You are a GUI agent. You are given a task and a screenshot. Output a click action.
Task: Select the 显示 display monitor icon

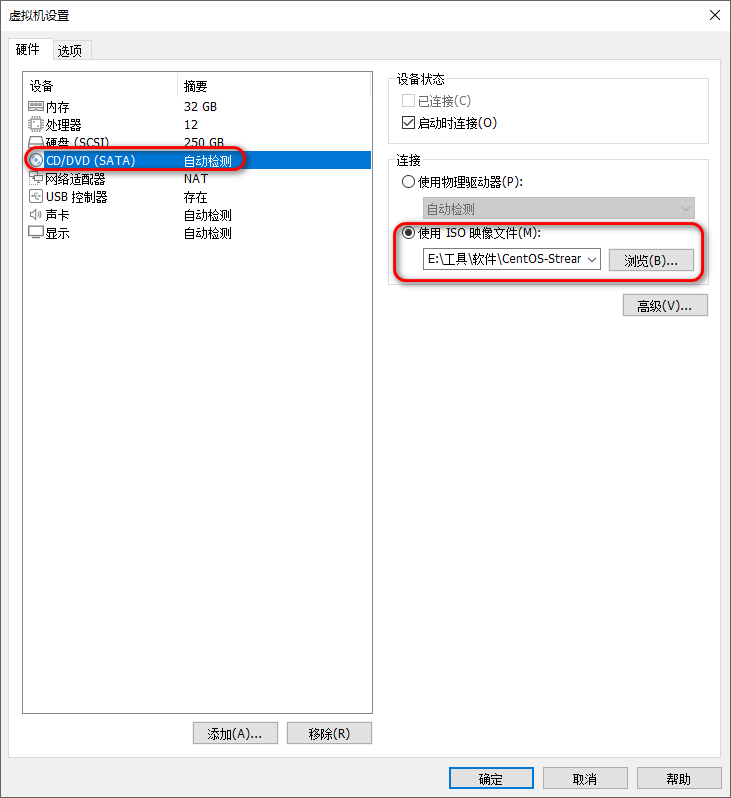(x=36, y=233)
